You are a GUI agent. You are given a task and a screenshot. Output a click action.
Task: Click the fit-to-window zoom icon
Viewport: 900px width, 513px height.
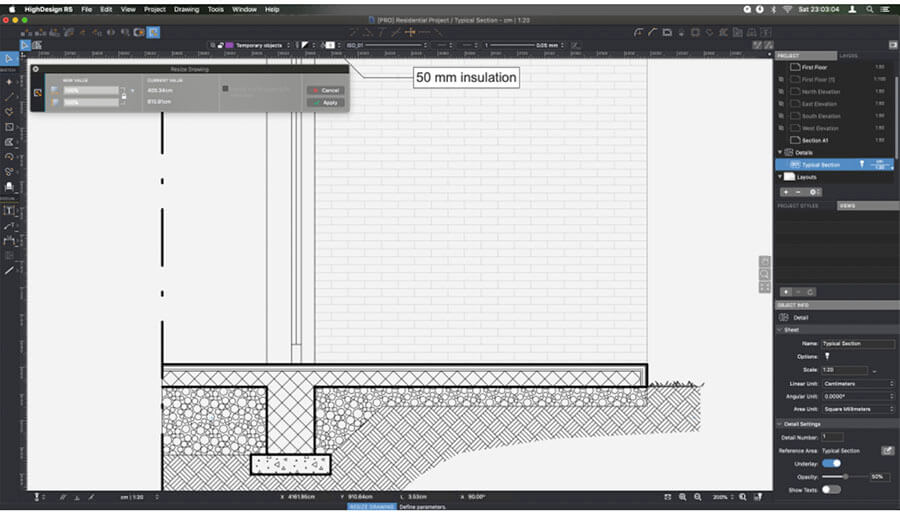(667, 496)
